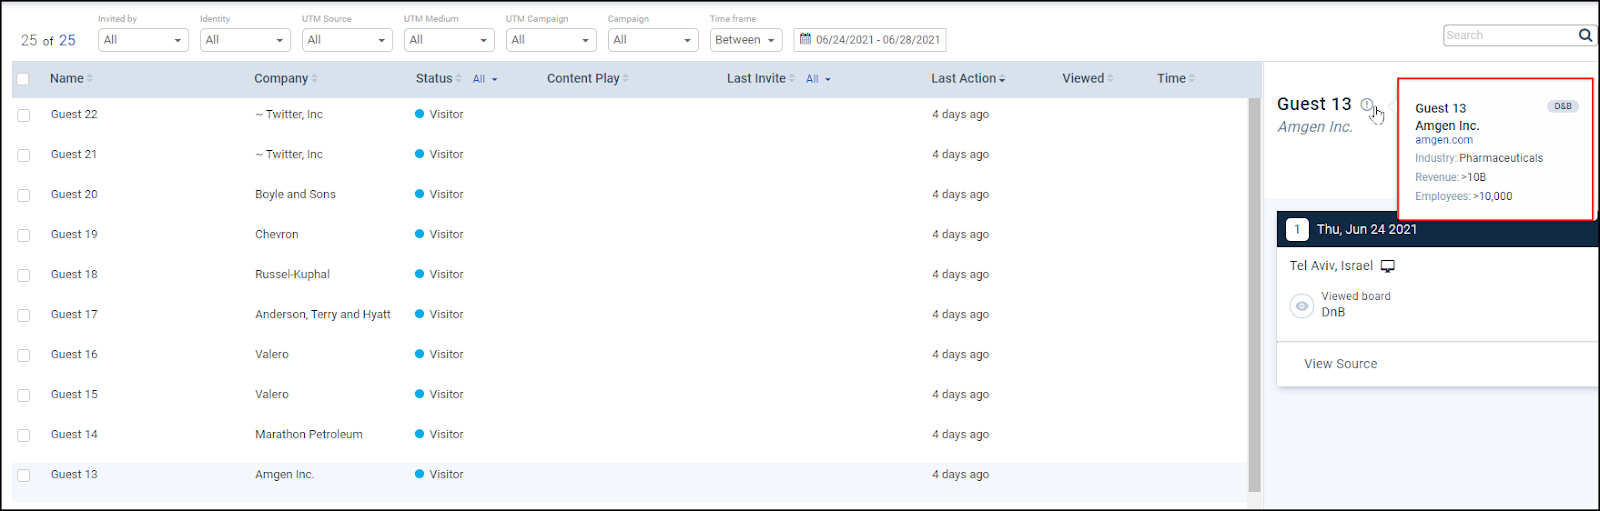Click the calendar icon in date range

tap(805, 40)
